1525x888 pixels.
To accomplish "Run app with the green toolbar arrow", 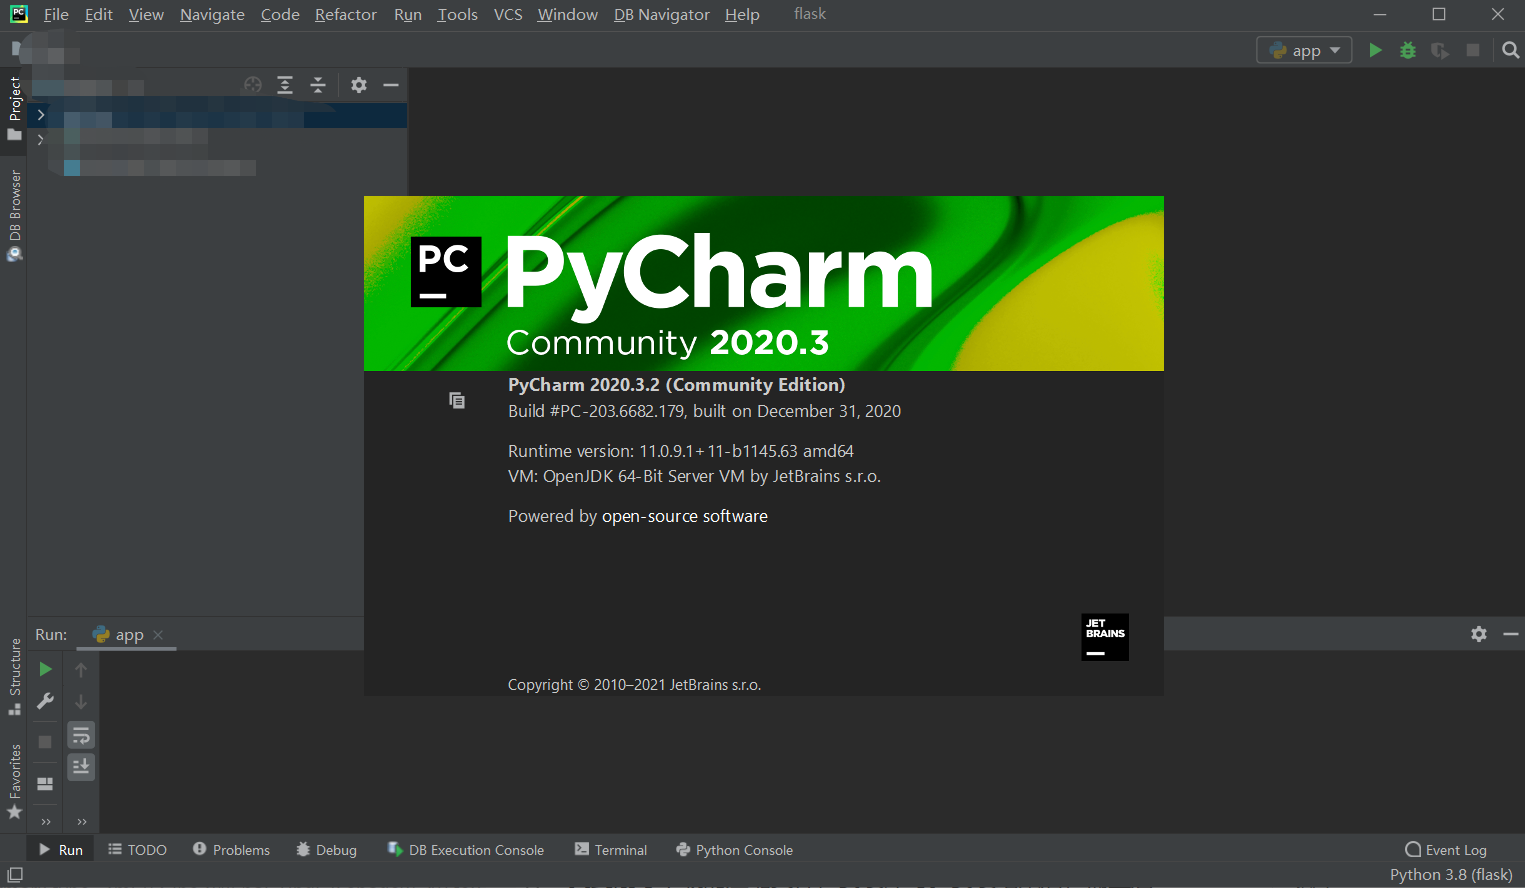I will pyautogui.click(x=1375, y=50).
